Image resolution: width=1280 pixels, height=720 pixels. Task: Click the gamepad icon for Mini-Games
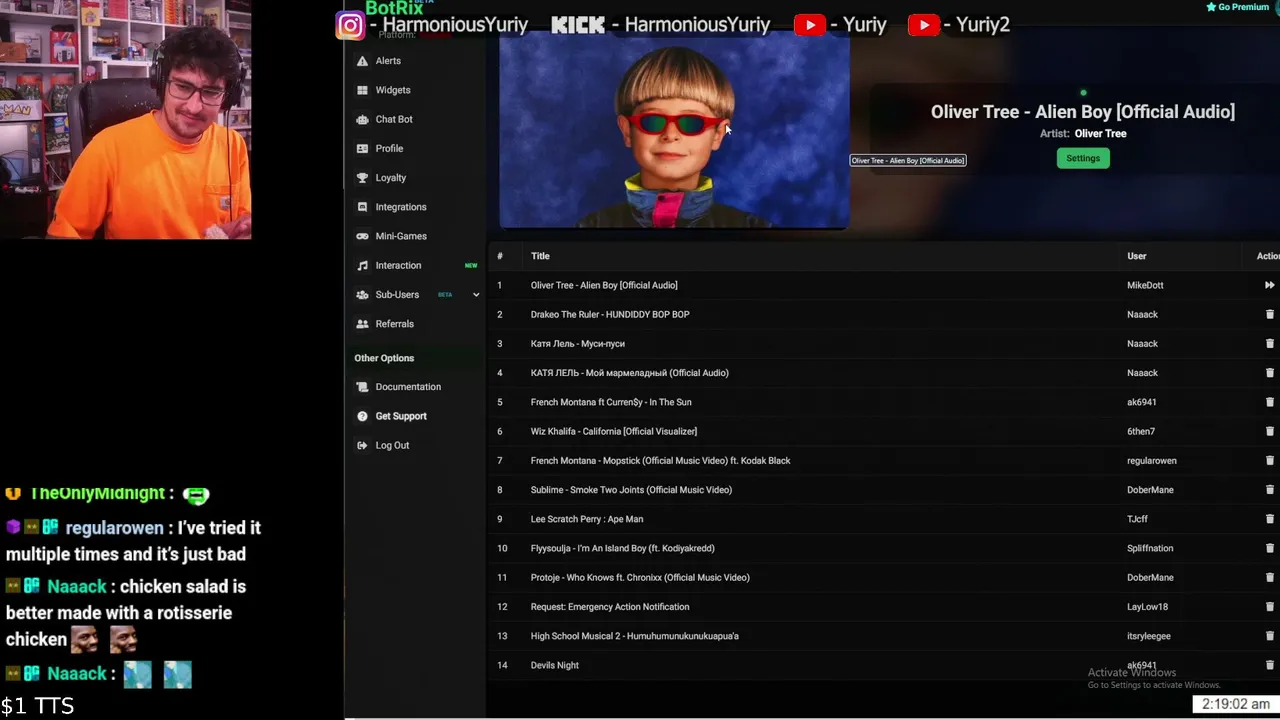(x=362, y=236)
